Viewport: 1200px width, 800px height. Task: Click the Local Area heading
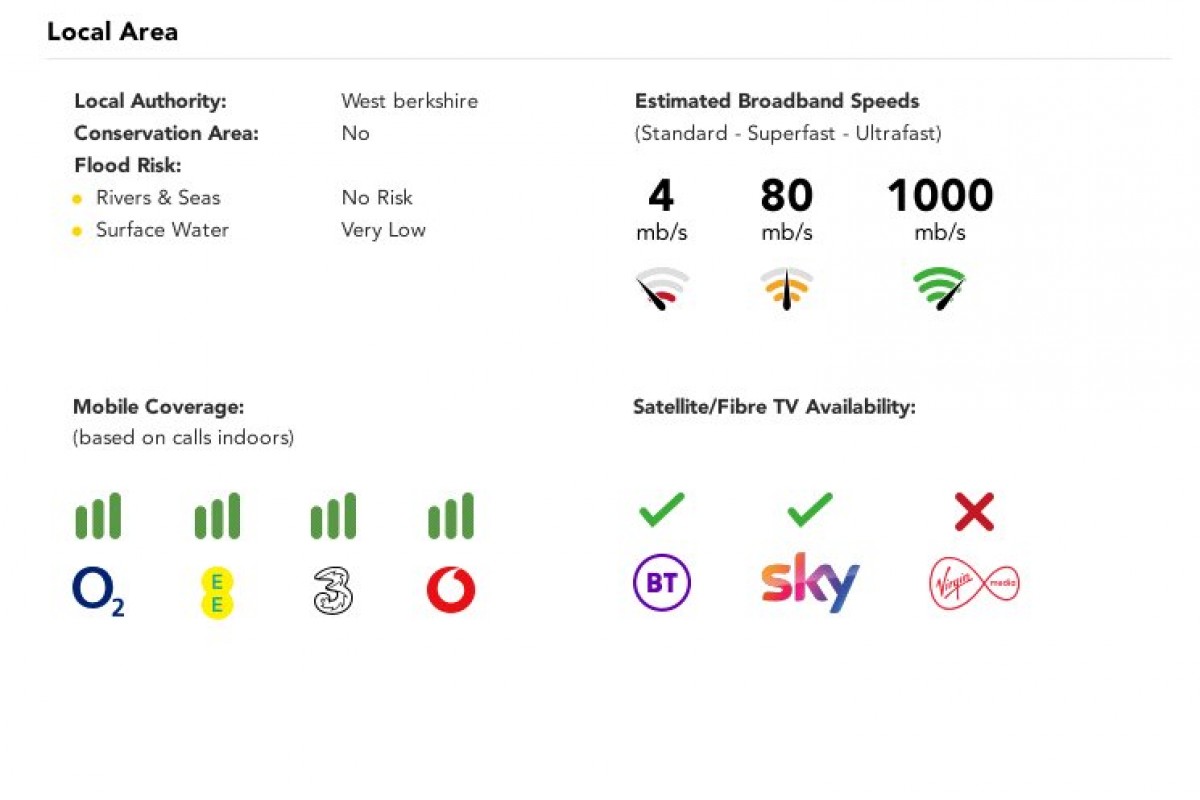tap(112, 32)
